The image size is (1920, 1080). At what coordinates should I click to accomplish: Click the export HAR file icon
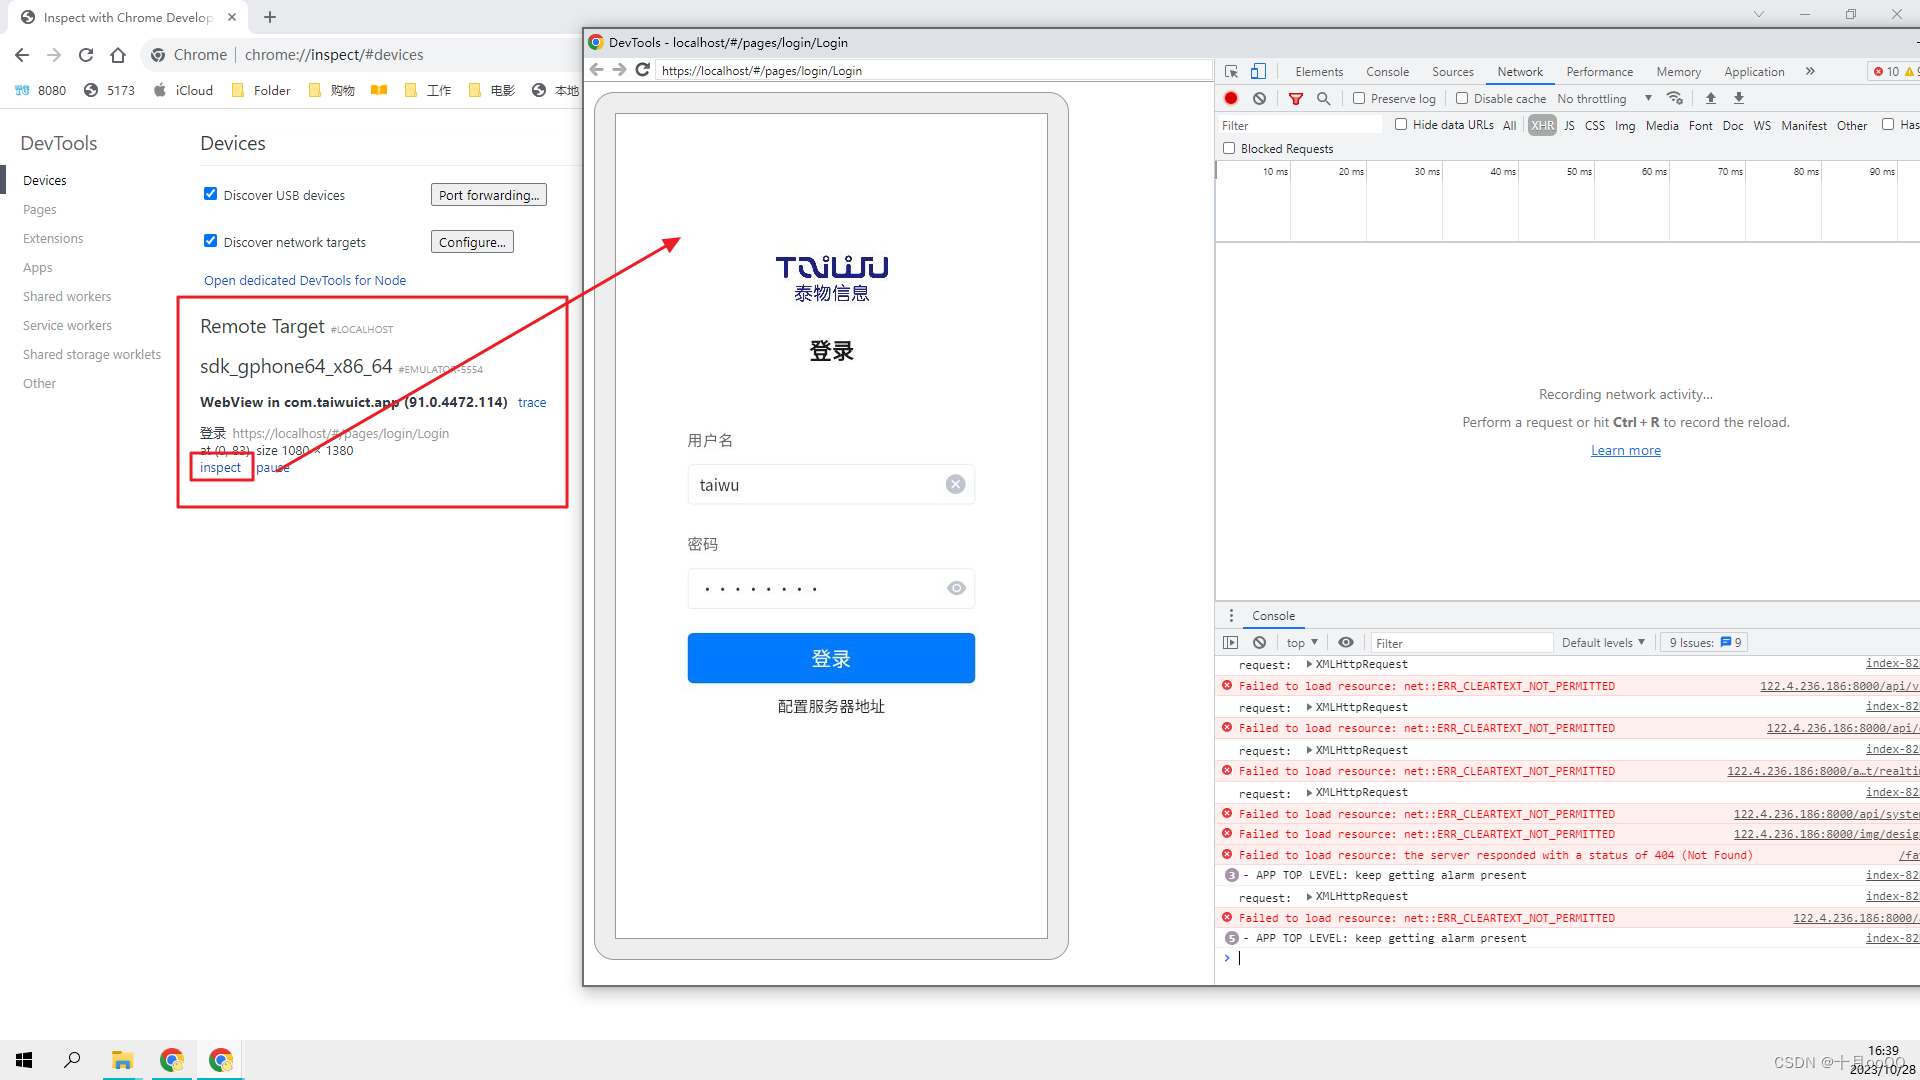pos(1739,98)
